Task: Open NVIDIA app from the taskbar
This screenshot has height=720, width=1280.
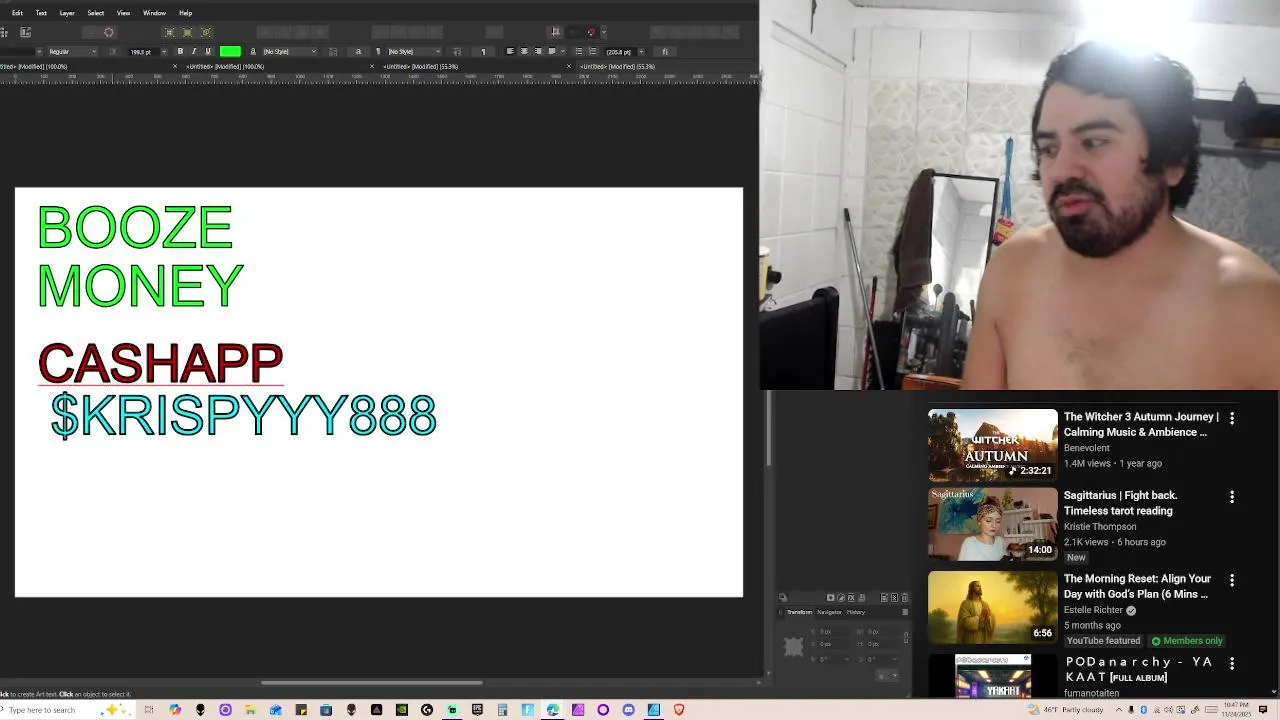Action: tap(402, 710)
